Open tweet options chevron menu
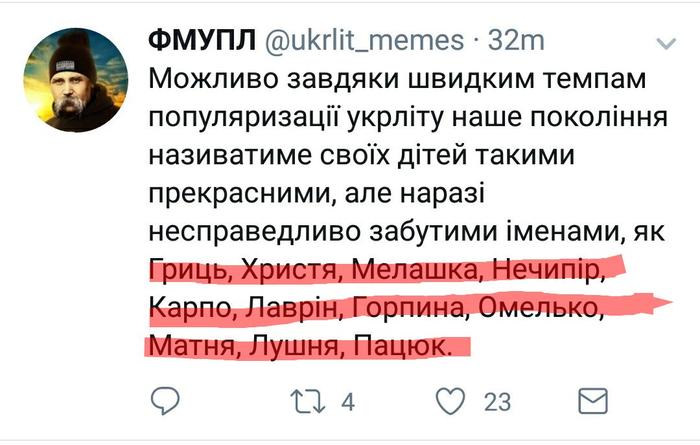Viewport: 700px width, 445px height. [x=667, y=42]
